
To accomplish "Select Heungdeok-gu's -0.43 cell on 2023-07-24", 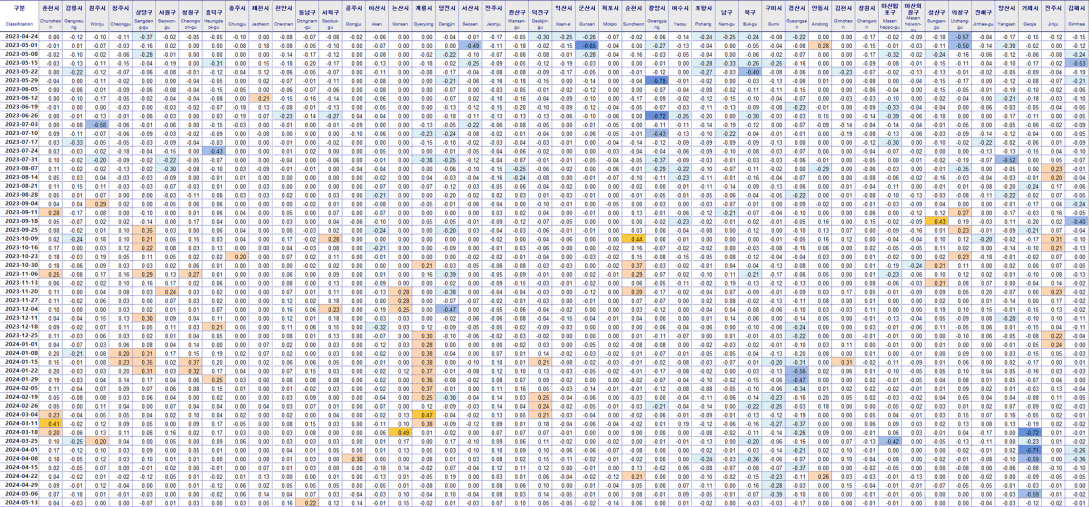I will click(x=216, y=150).
